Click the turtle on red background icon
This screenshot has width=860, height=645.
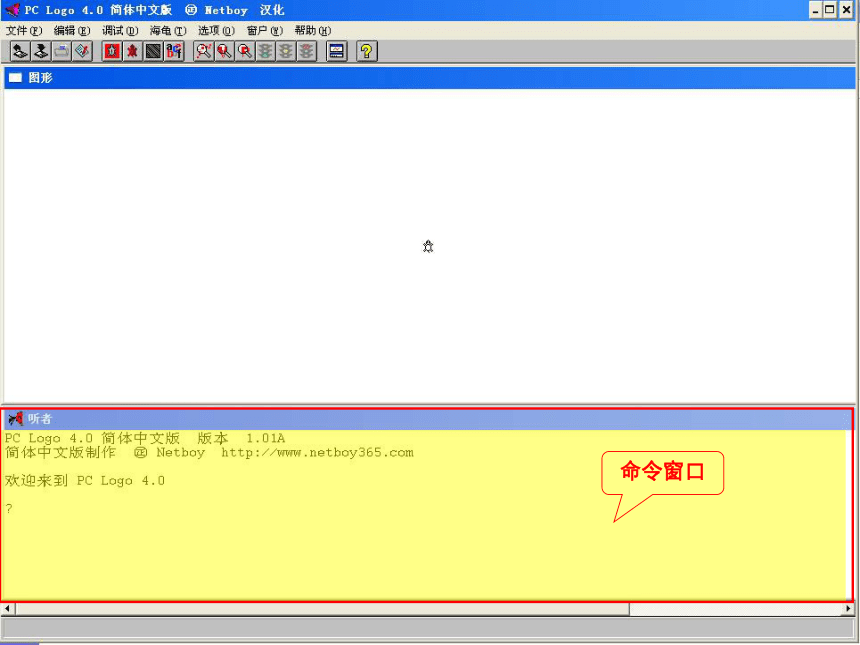click(x=112, y=52)
